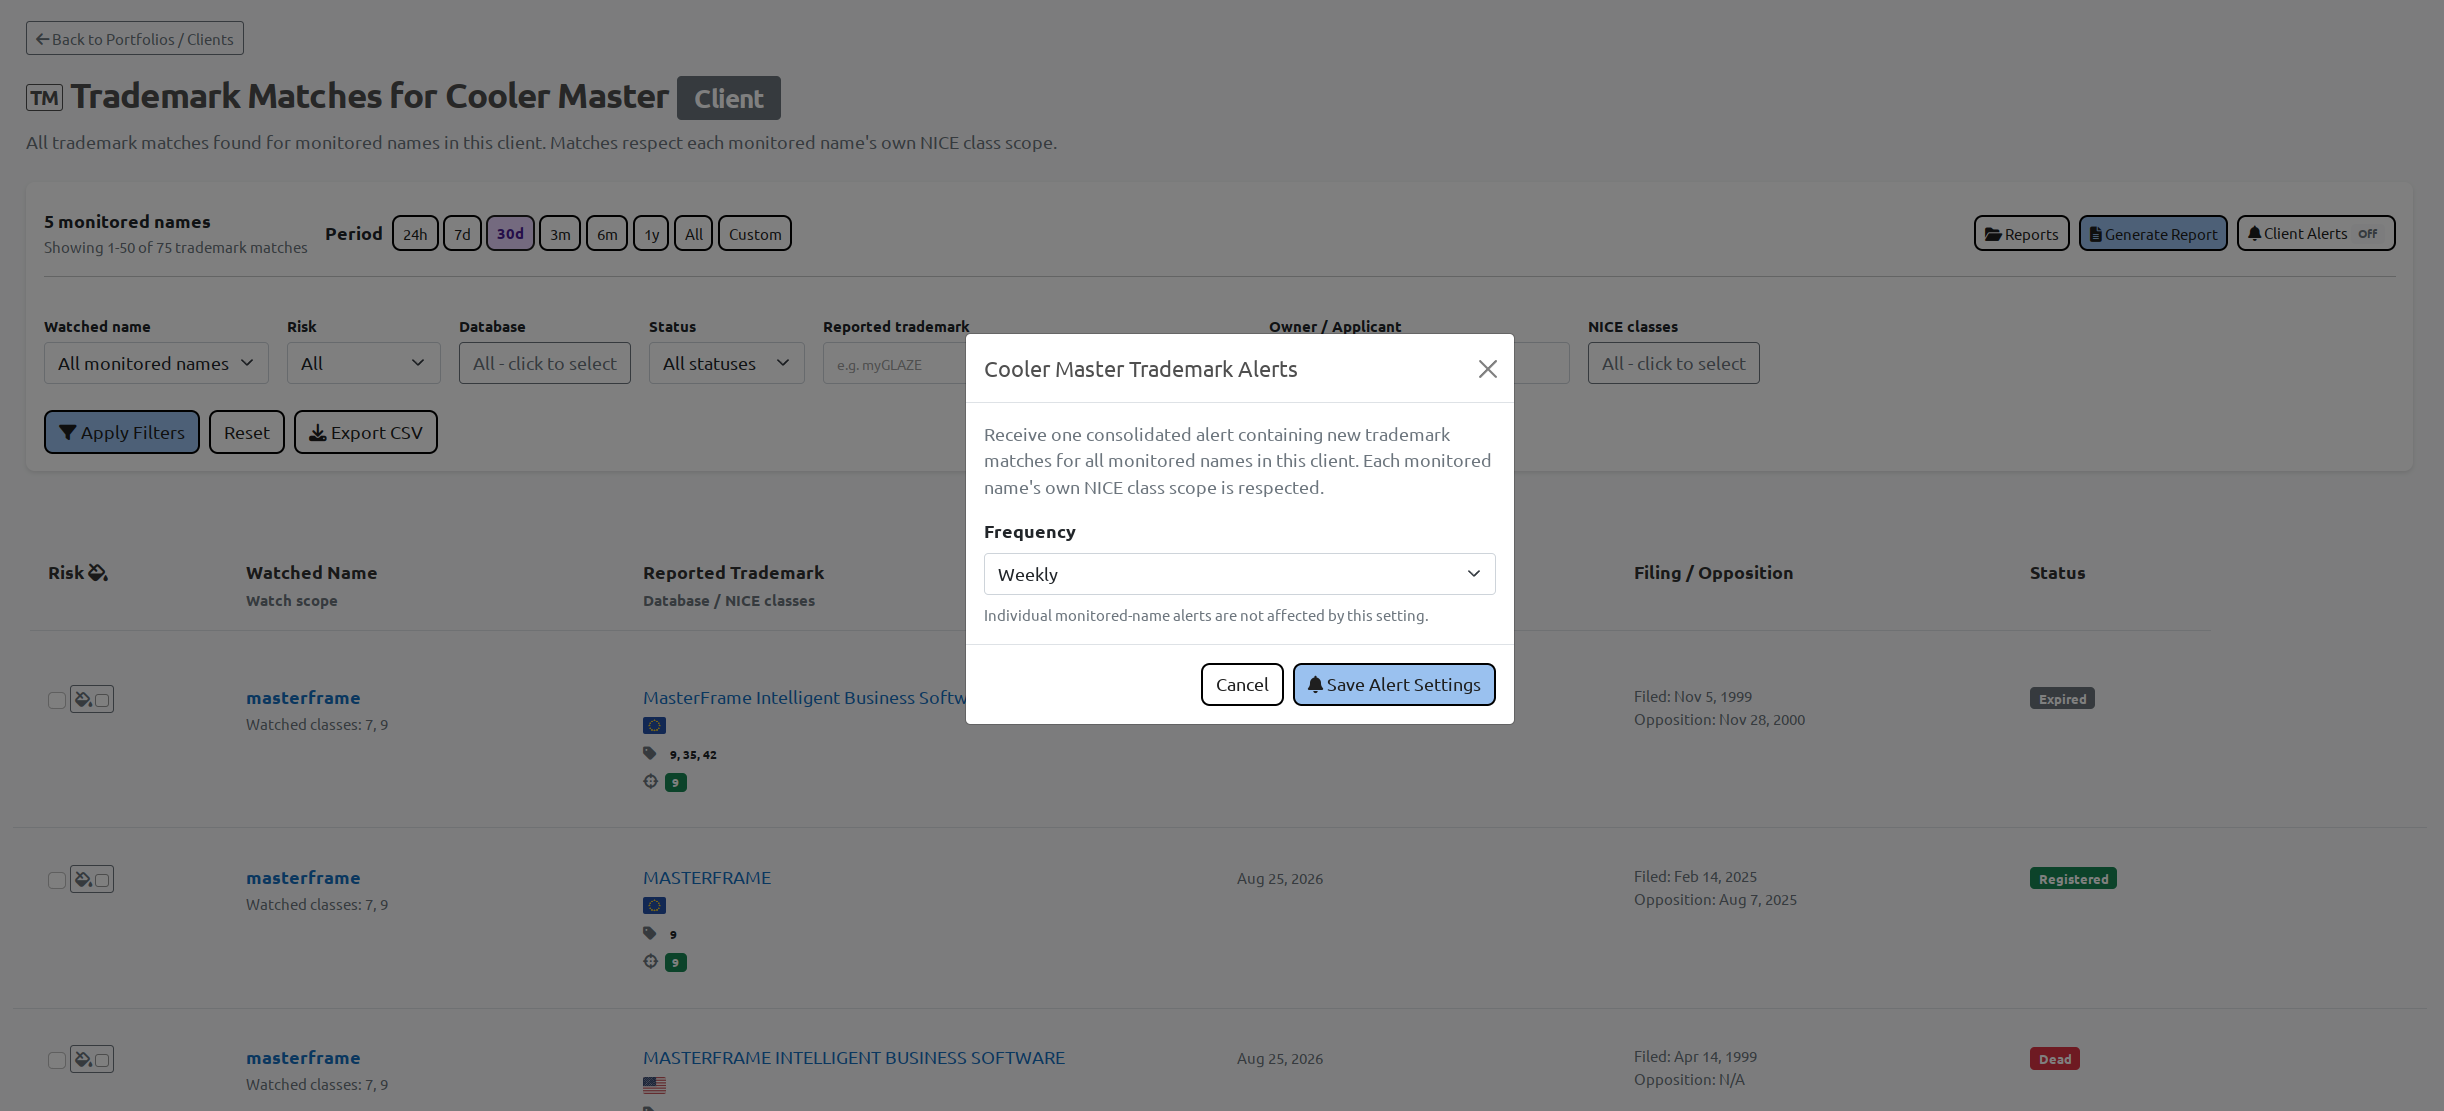Click the Registered status badge

coord(2073,879)
